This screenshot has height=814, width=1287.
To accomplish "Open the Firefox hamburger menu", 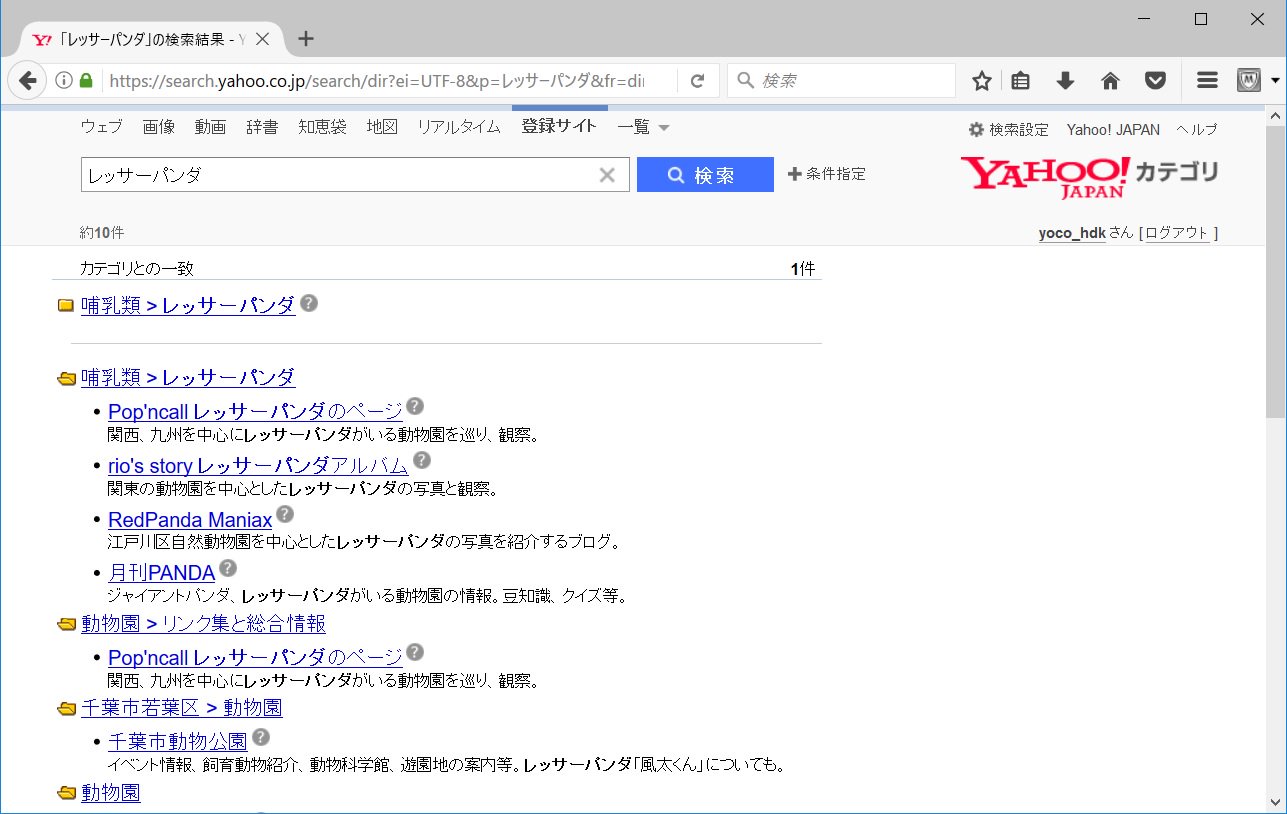I will point(1207,81).
